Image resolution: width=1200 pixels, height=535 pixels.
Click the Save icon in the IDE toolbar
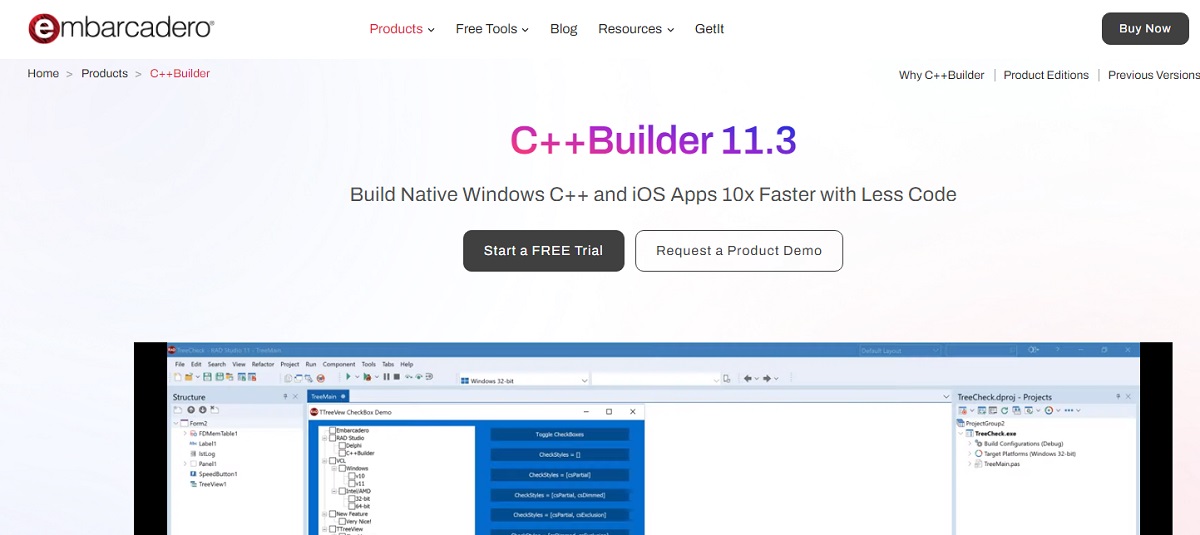point(207,378)
